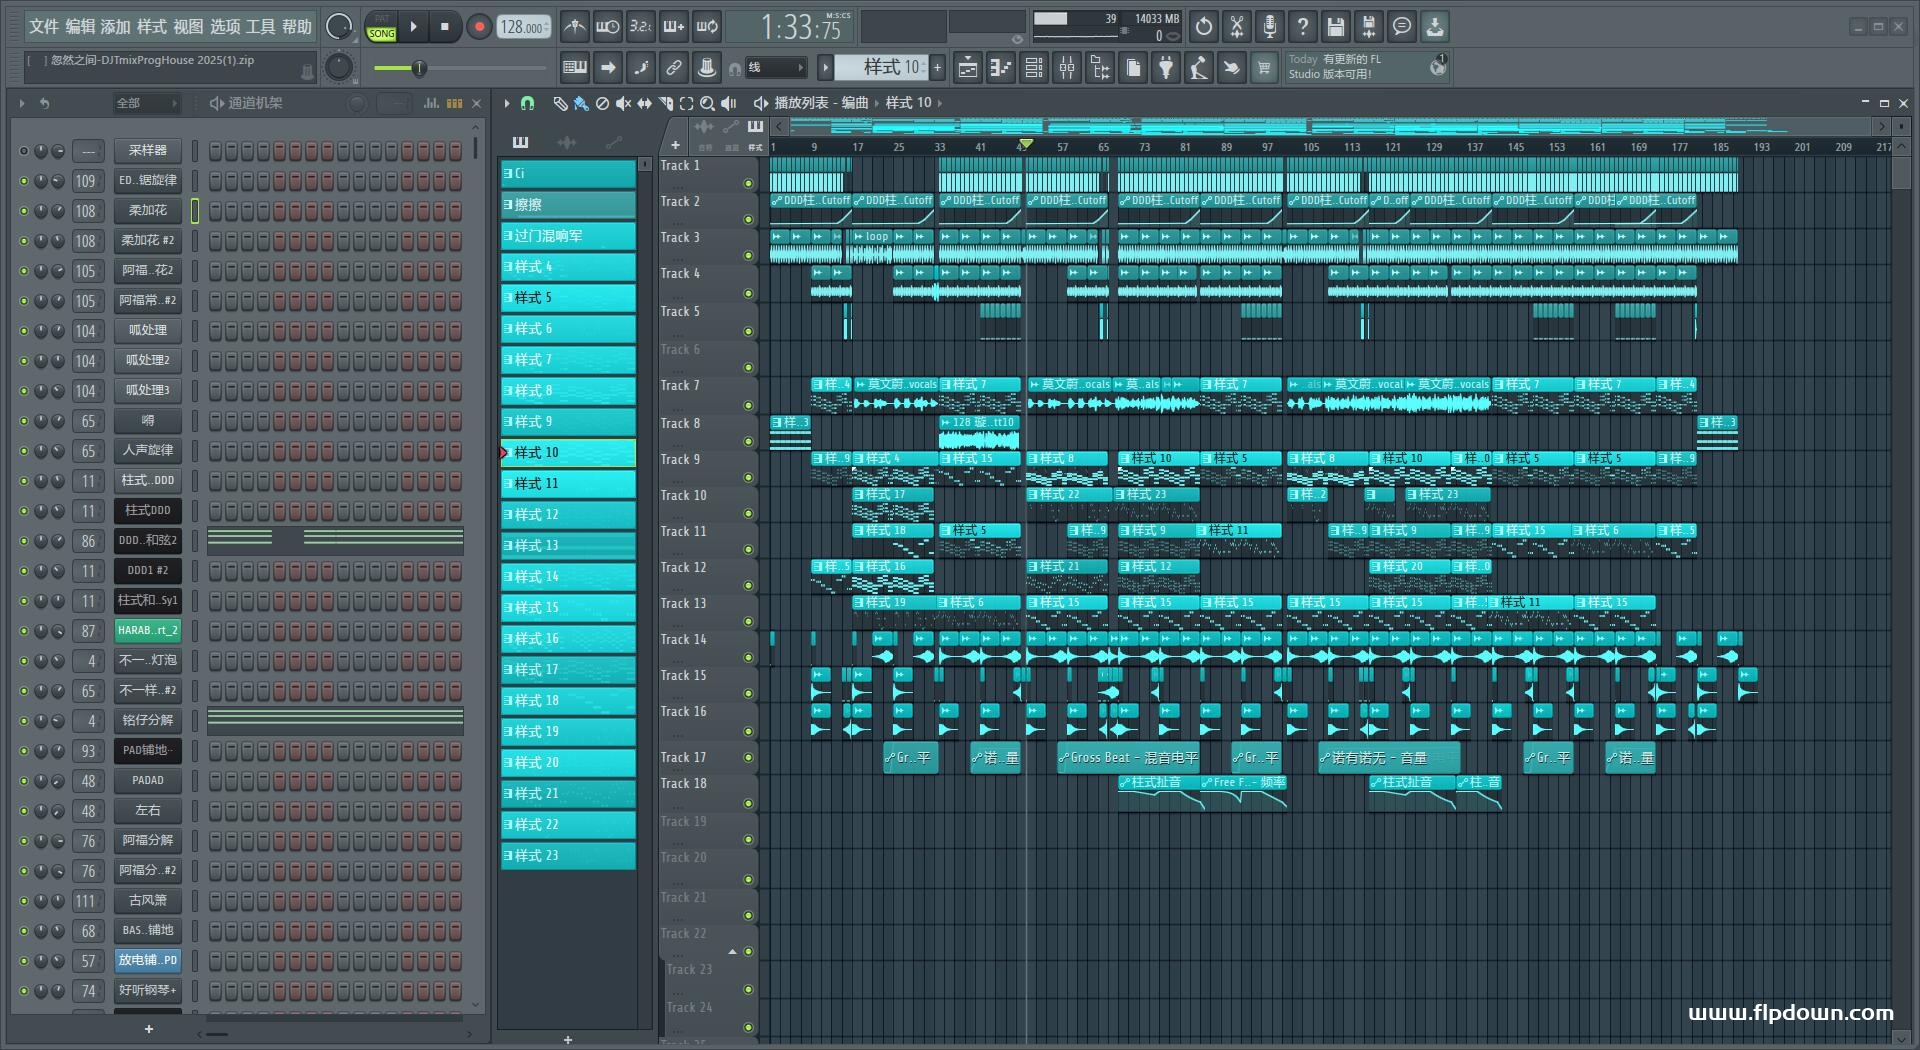The width and height of the screenshot is (1920, 1050).
Task: Click the metronome icon
Action: [x=574, y=27]
